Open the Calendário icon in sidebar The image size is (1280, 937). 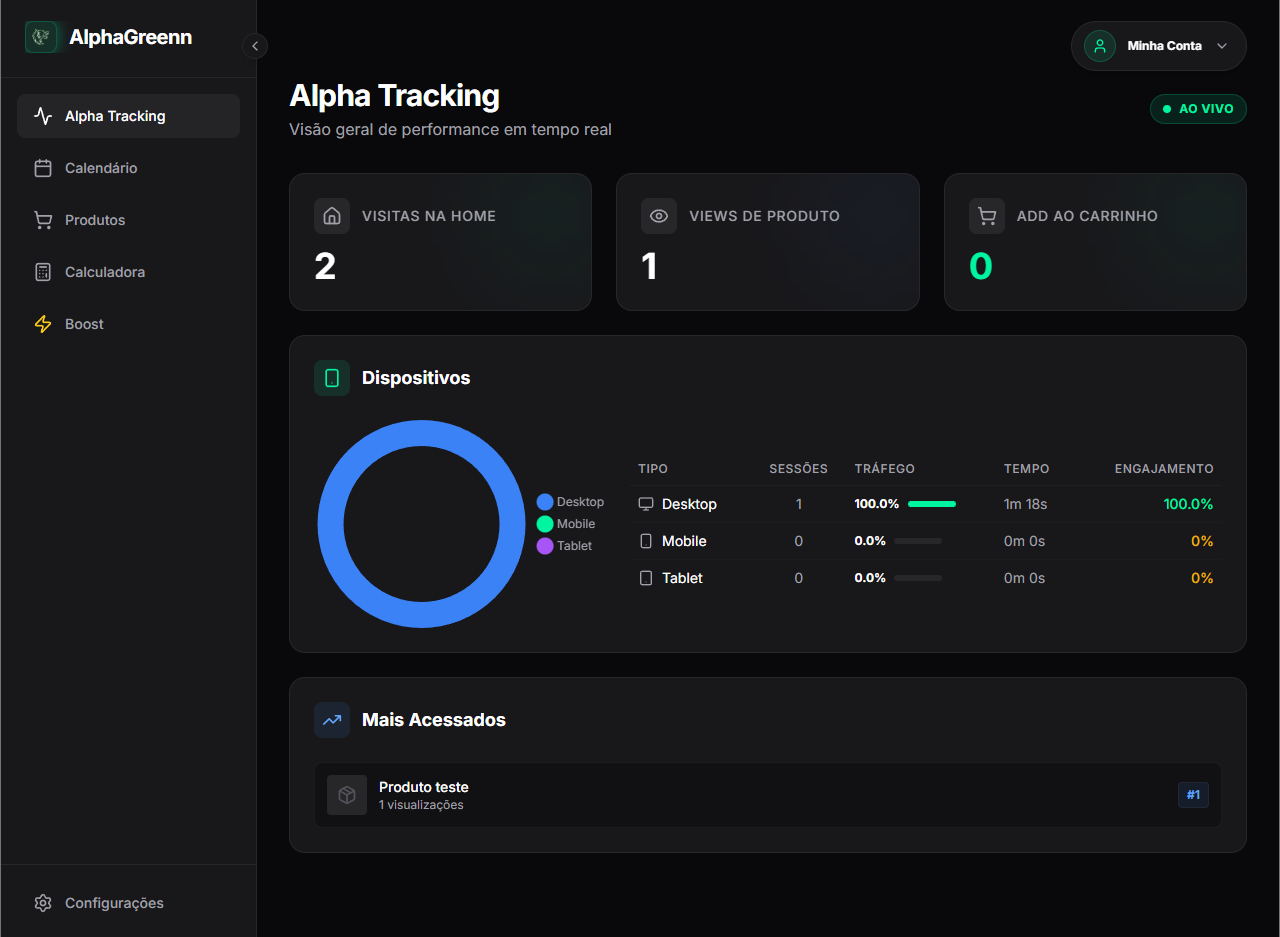pos(43,167)
